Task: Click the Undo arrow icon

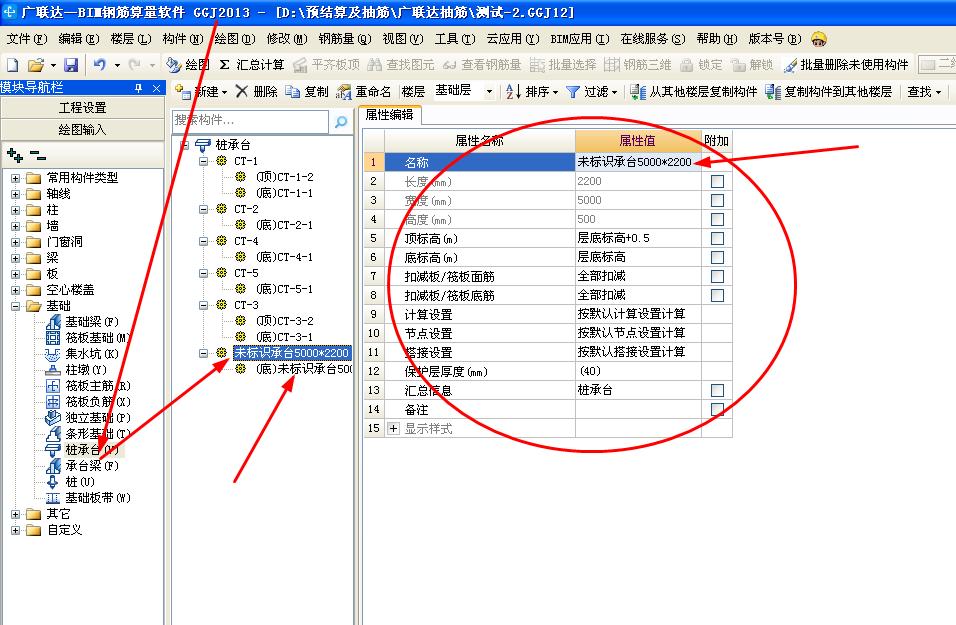Action: 99,64
